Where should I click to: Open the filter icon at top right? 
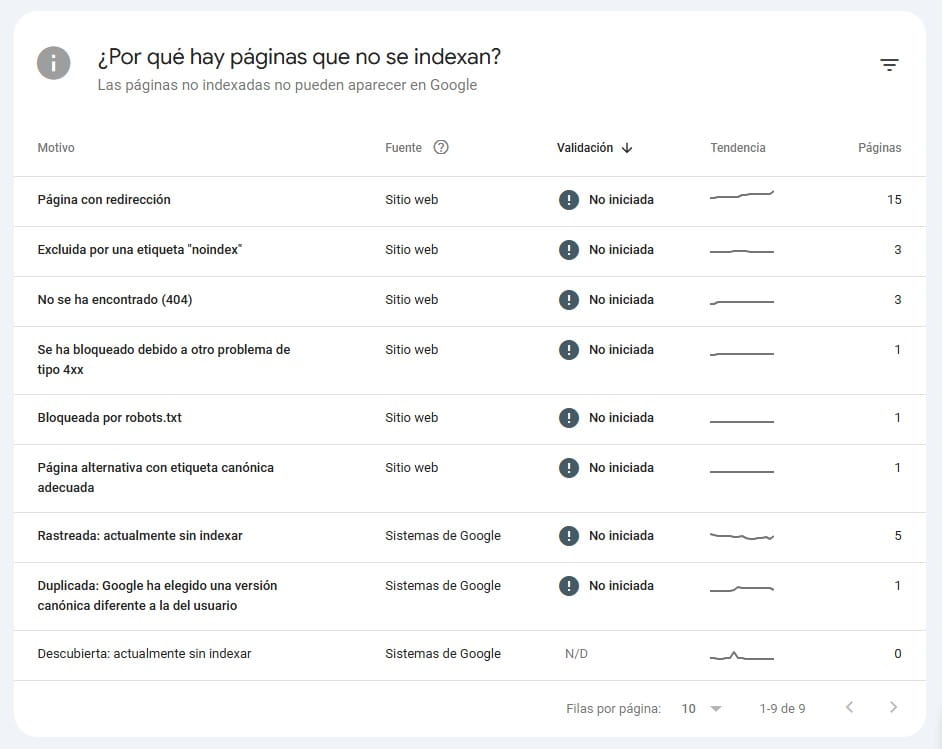pos(889,64)
